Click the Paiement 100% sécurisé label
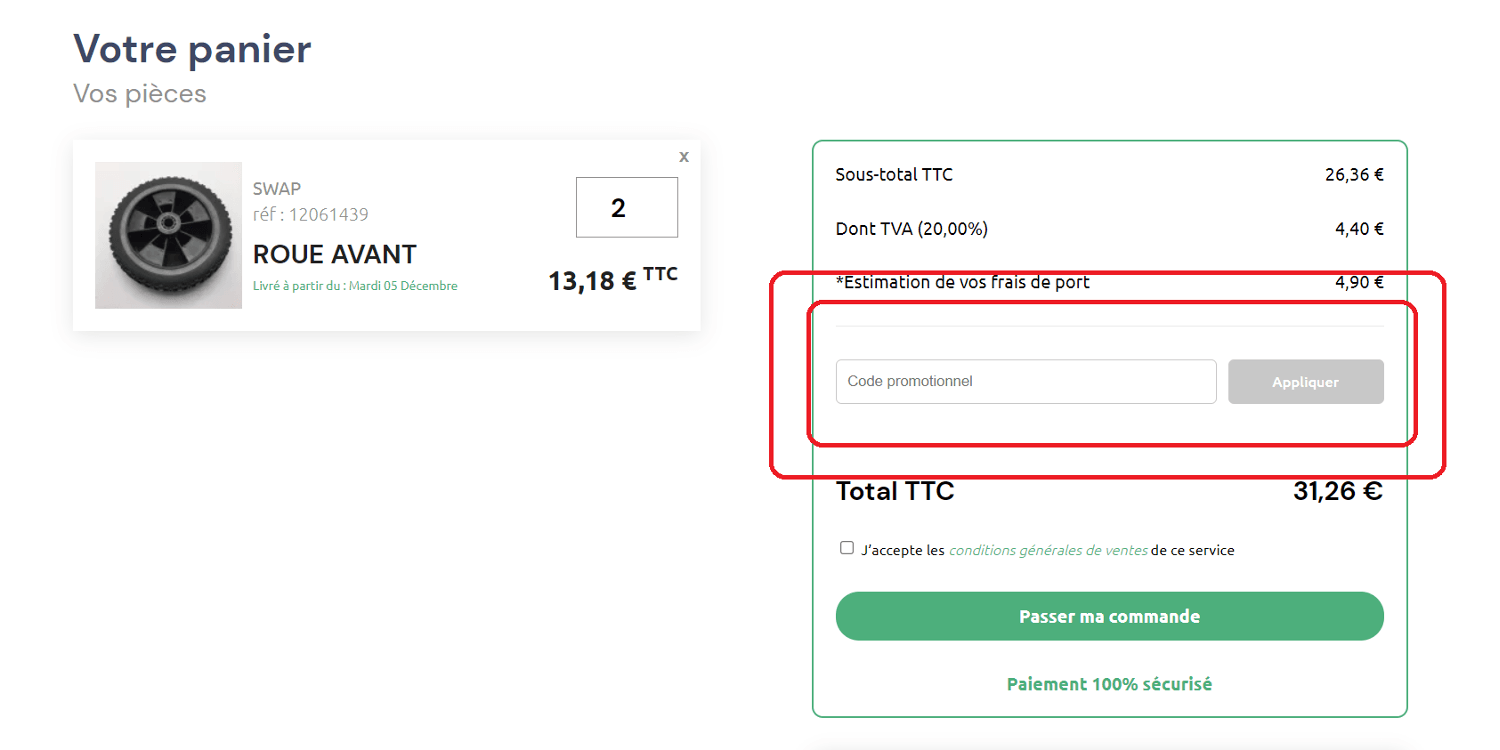This screenshot has height=750, width=1500. (x=1109, y=684)
